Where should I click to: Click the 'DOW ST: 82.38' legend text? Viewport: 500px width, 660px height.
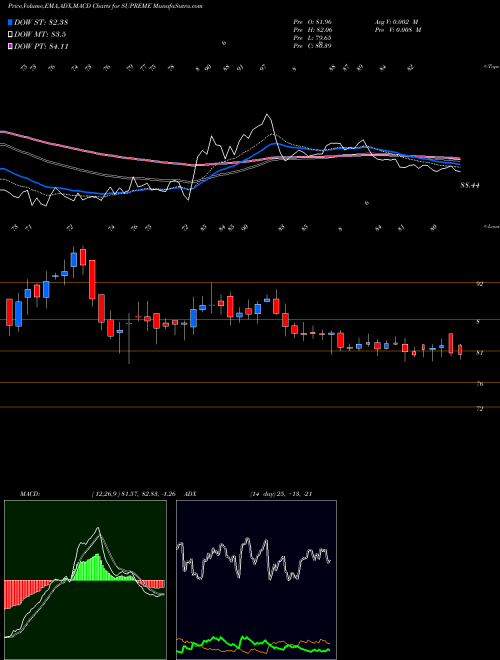pyautogui.click(x=41, y=22)
